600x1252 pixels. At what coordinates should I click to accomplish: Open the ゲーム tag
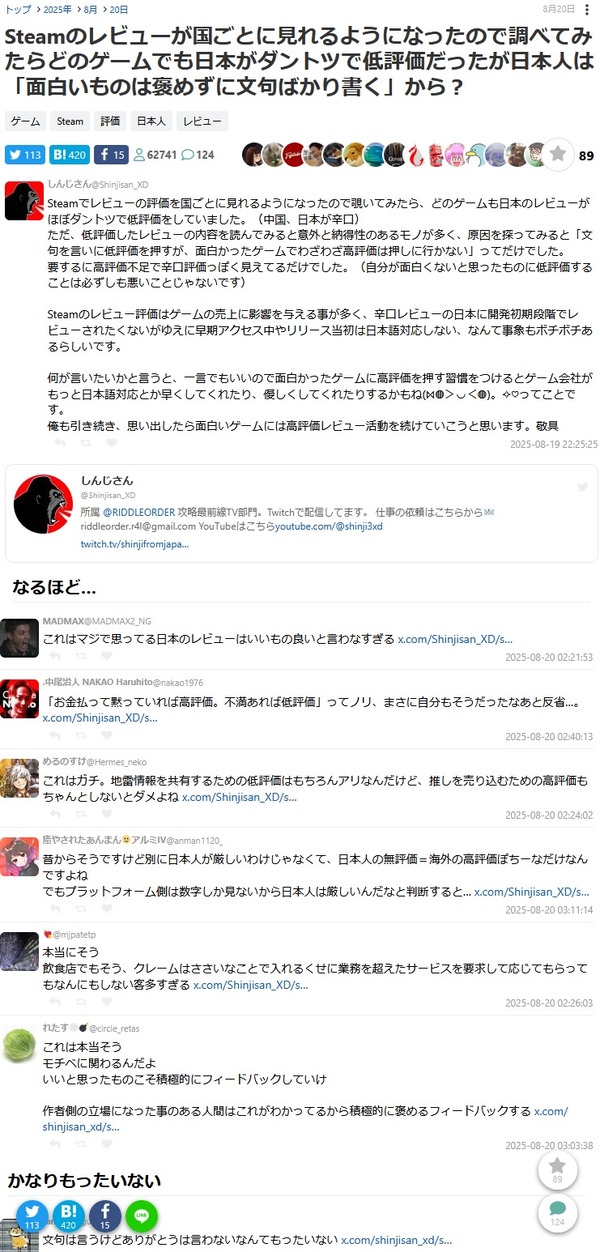(x=25, y=121)
